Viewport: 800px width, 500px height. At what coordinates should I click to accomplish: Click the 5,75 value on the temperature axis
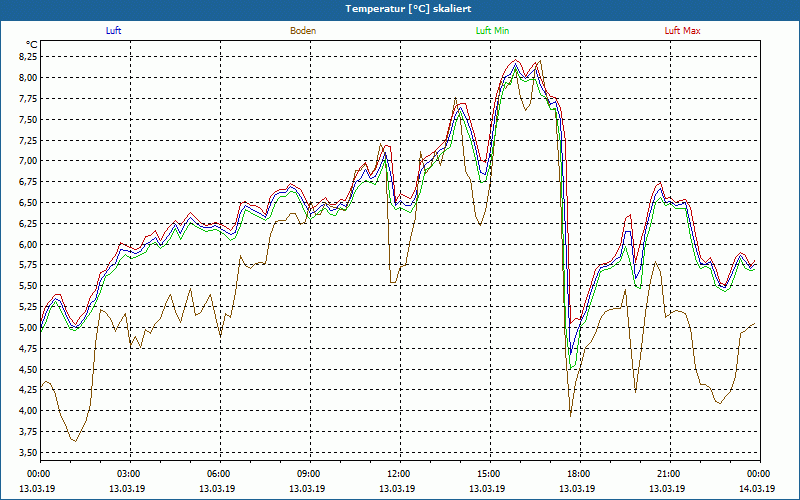pyautogui.click(x=28, y=265)
